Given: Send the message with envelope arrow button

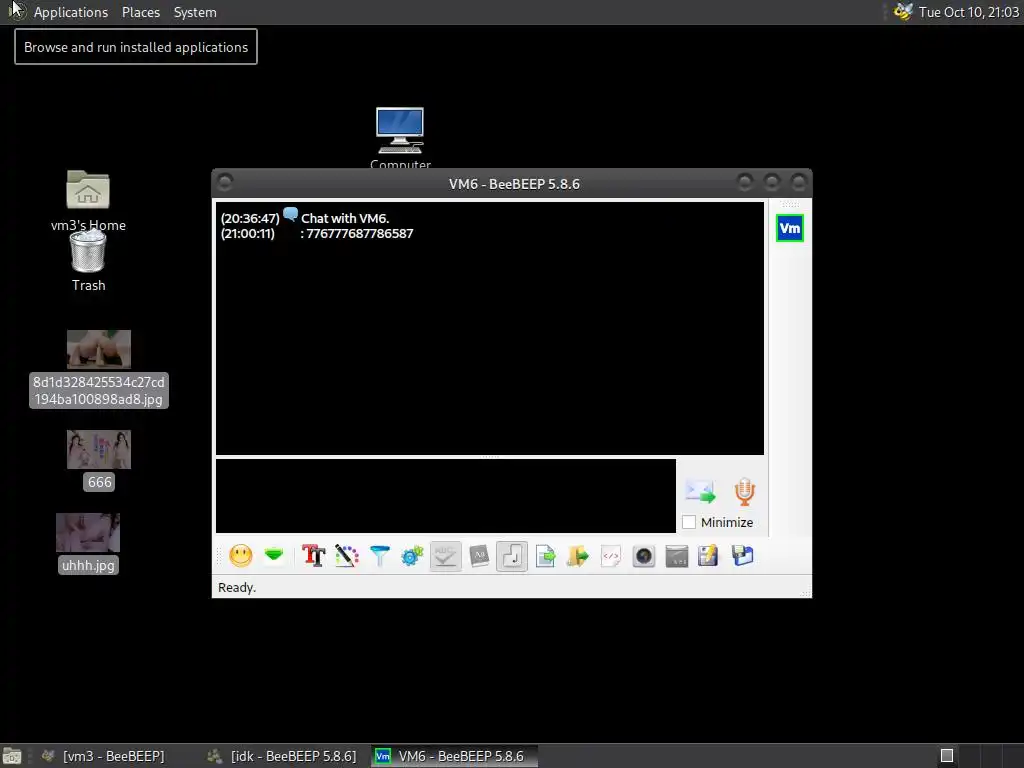Looking at the screenshot, I should (700, 492).
